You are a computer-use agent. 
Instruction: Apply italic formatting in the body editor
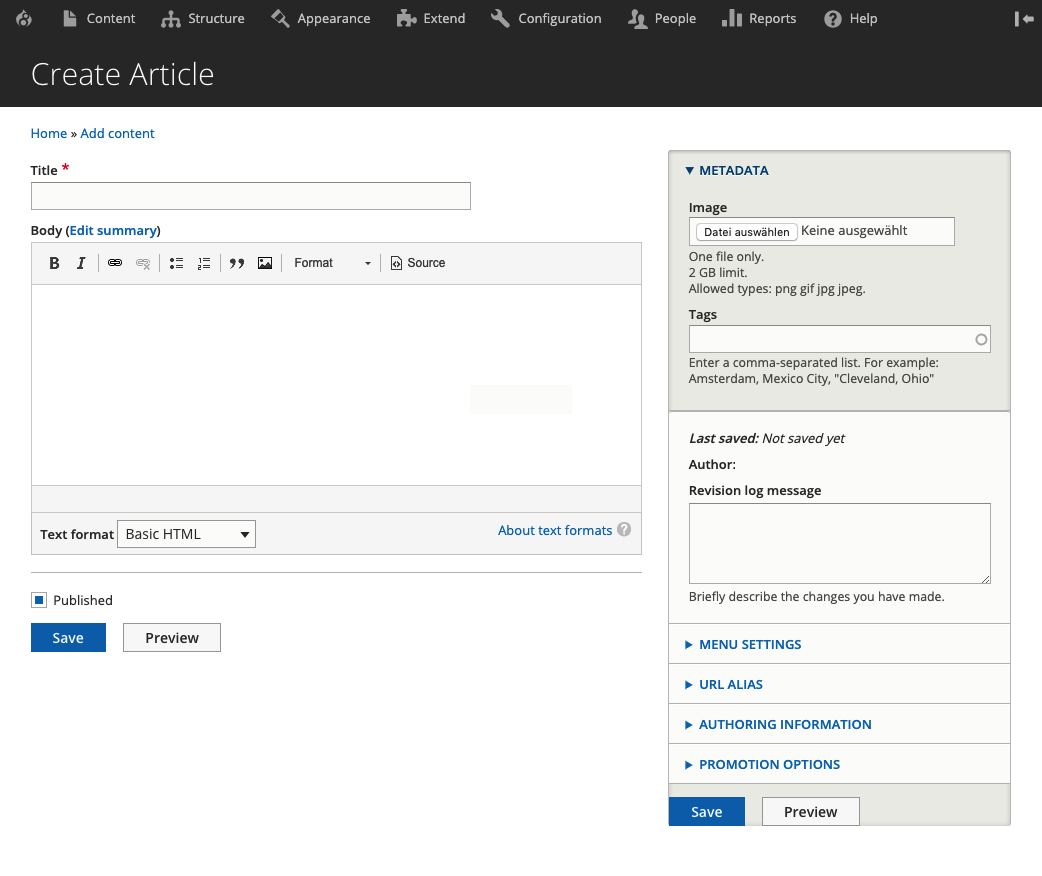(81, 262)
